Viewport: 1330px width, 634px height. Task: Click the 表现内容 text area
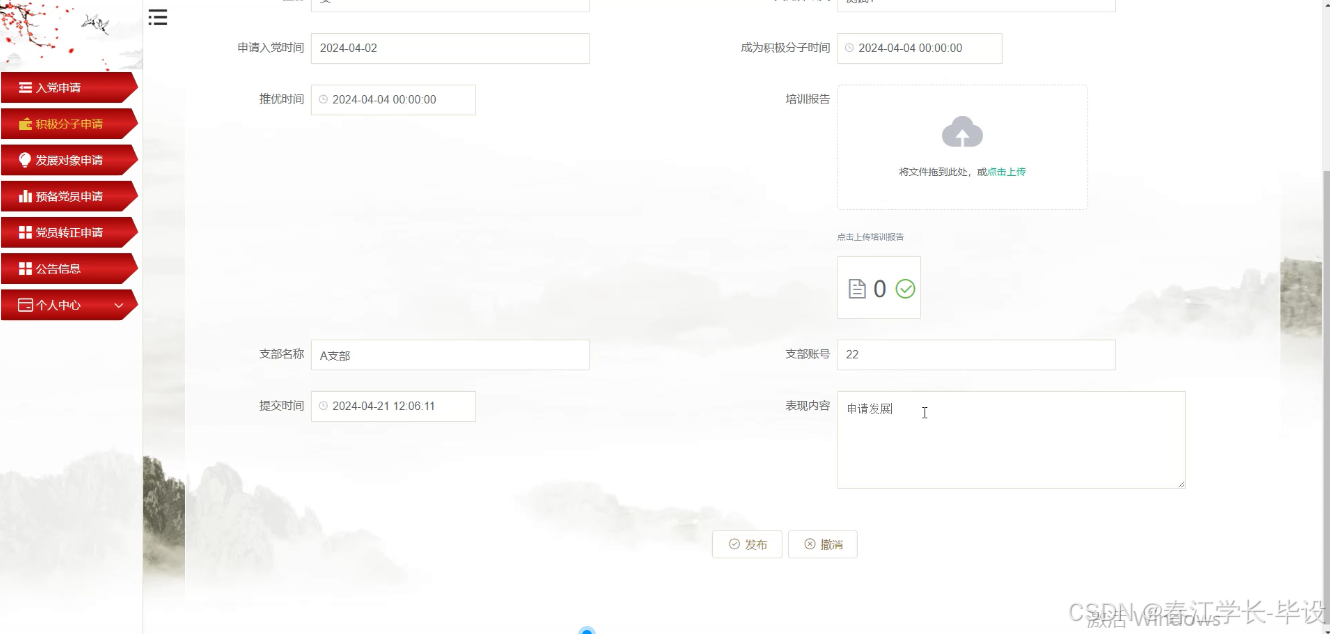tap(1011, 440)
